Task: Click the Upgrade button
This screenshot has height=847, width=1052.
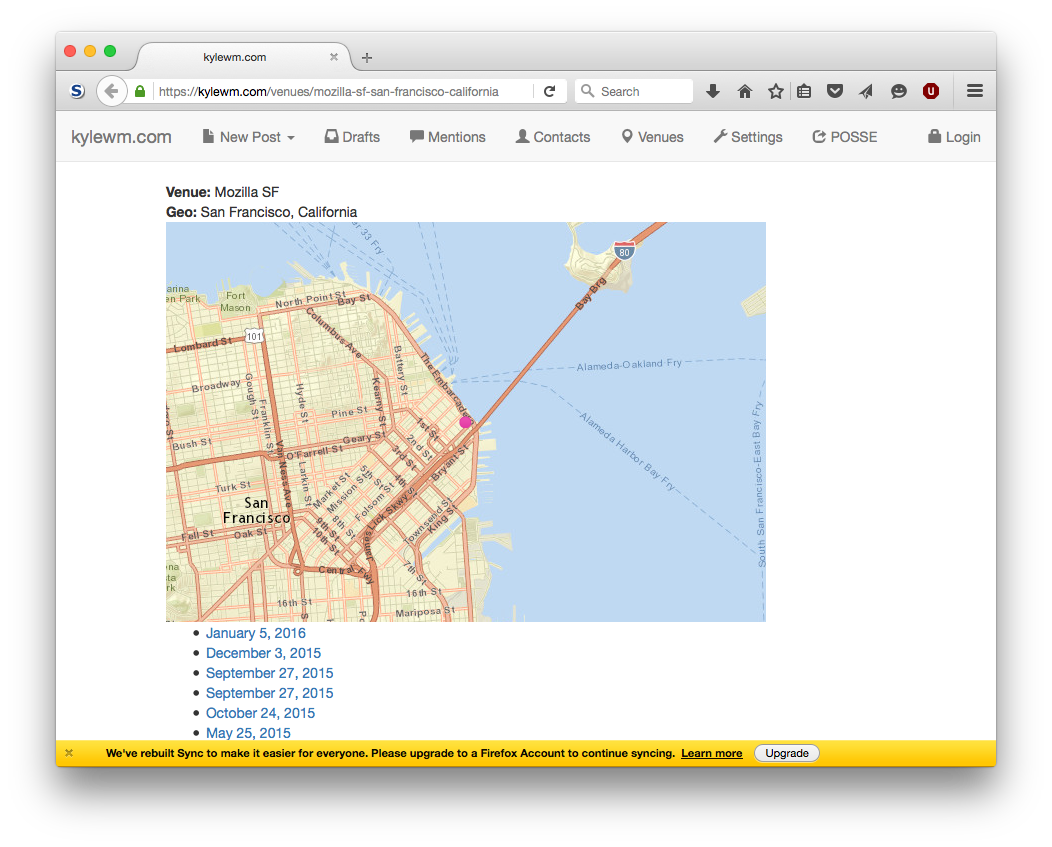Action: 786,753
